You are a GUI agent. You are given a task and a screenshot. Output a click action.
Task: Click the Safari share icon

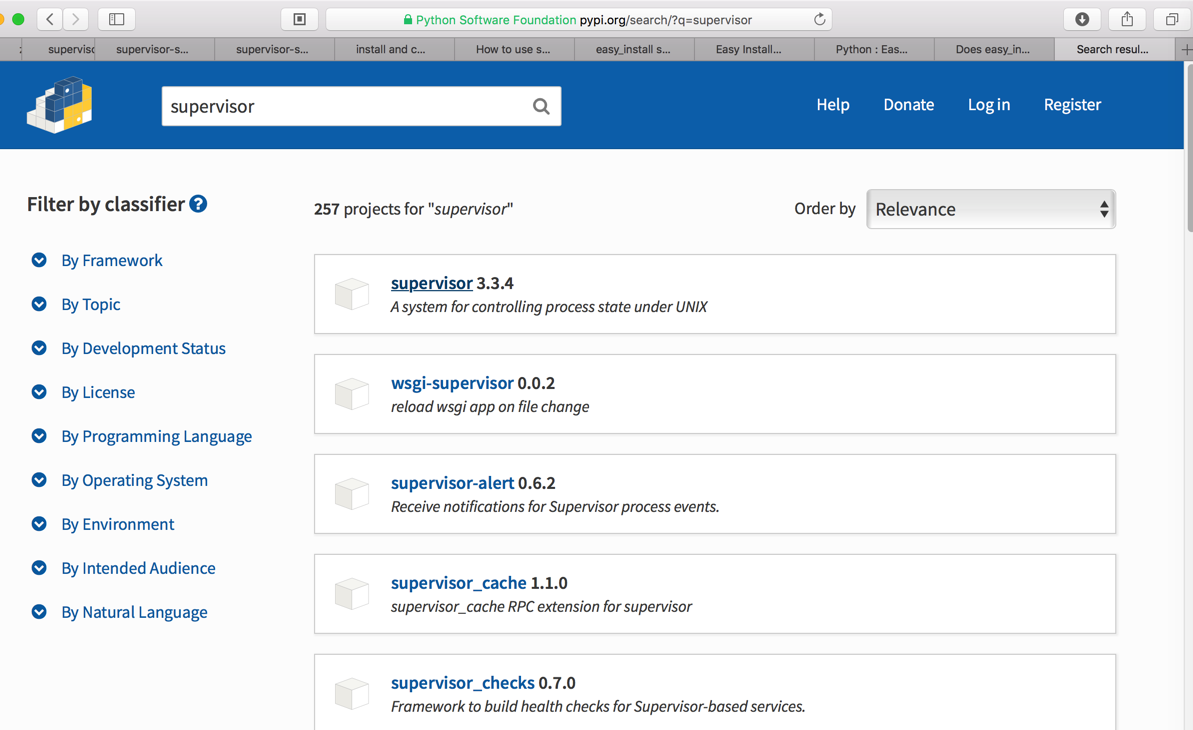pyautogui.click(x=1127, y=19)
